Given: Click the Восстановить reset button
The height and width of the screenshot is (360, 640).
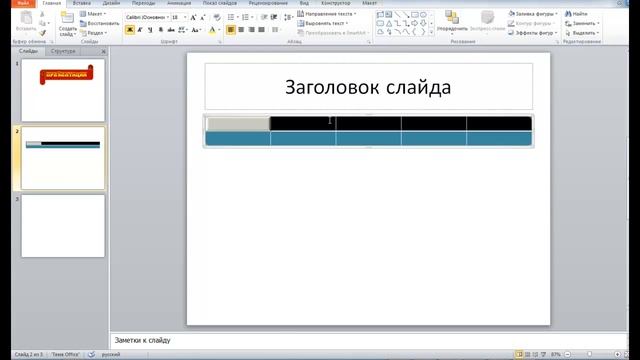Looking at the screenshot, I should pos(100,23).
